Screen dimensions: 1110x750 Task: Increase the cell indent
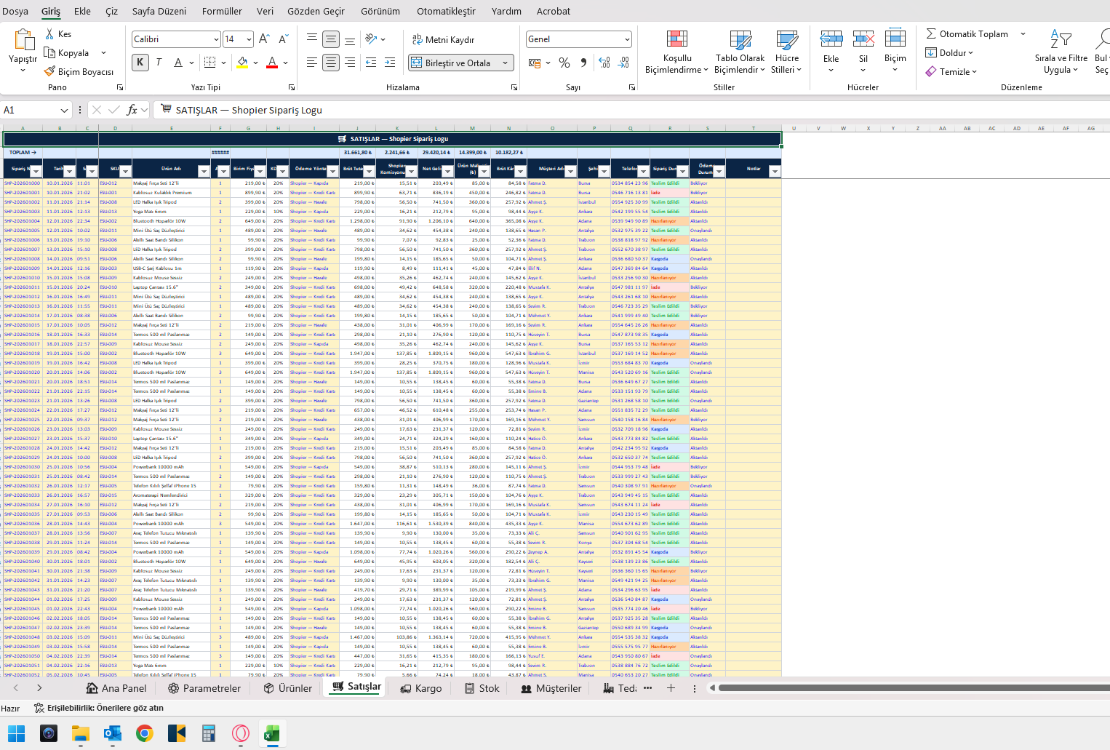click(x=390, y=62)
